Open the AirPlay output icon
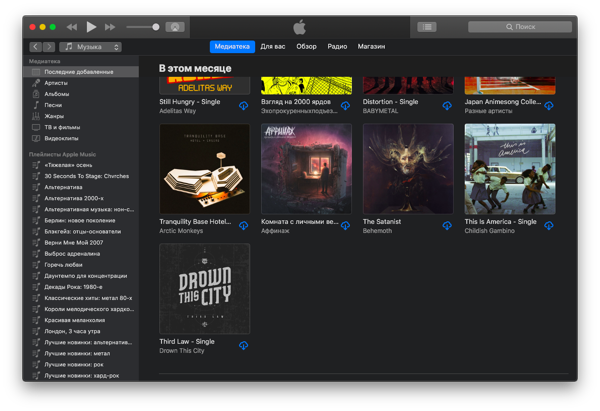 click(x=175, y=27)
